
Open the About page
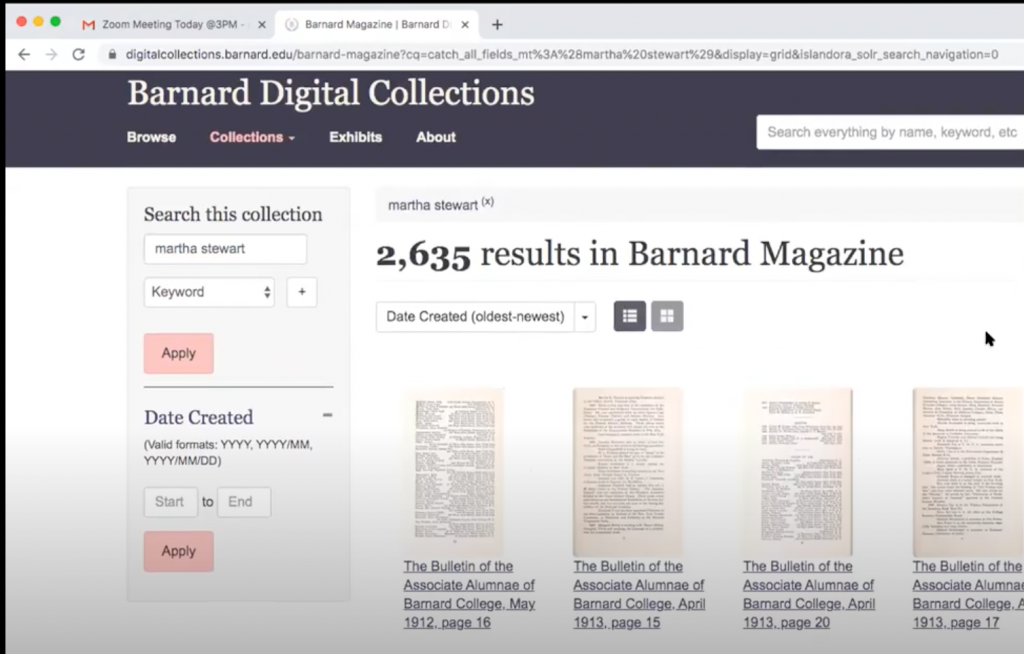click(x=436, y=137)
